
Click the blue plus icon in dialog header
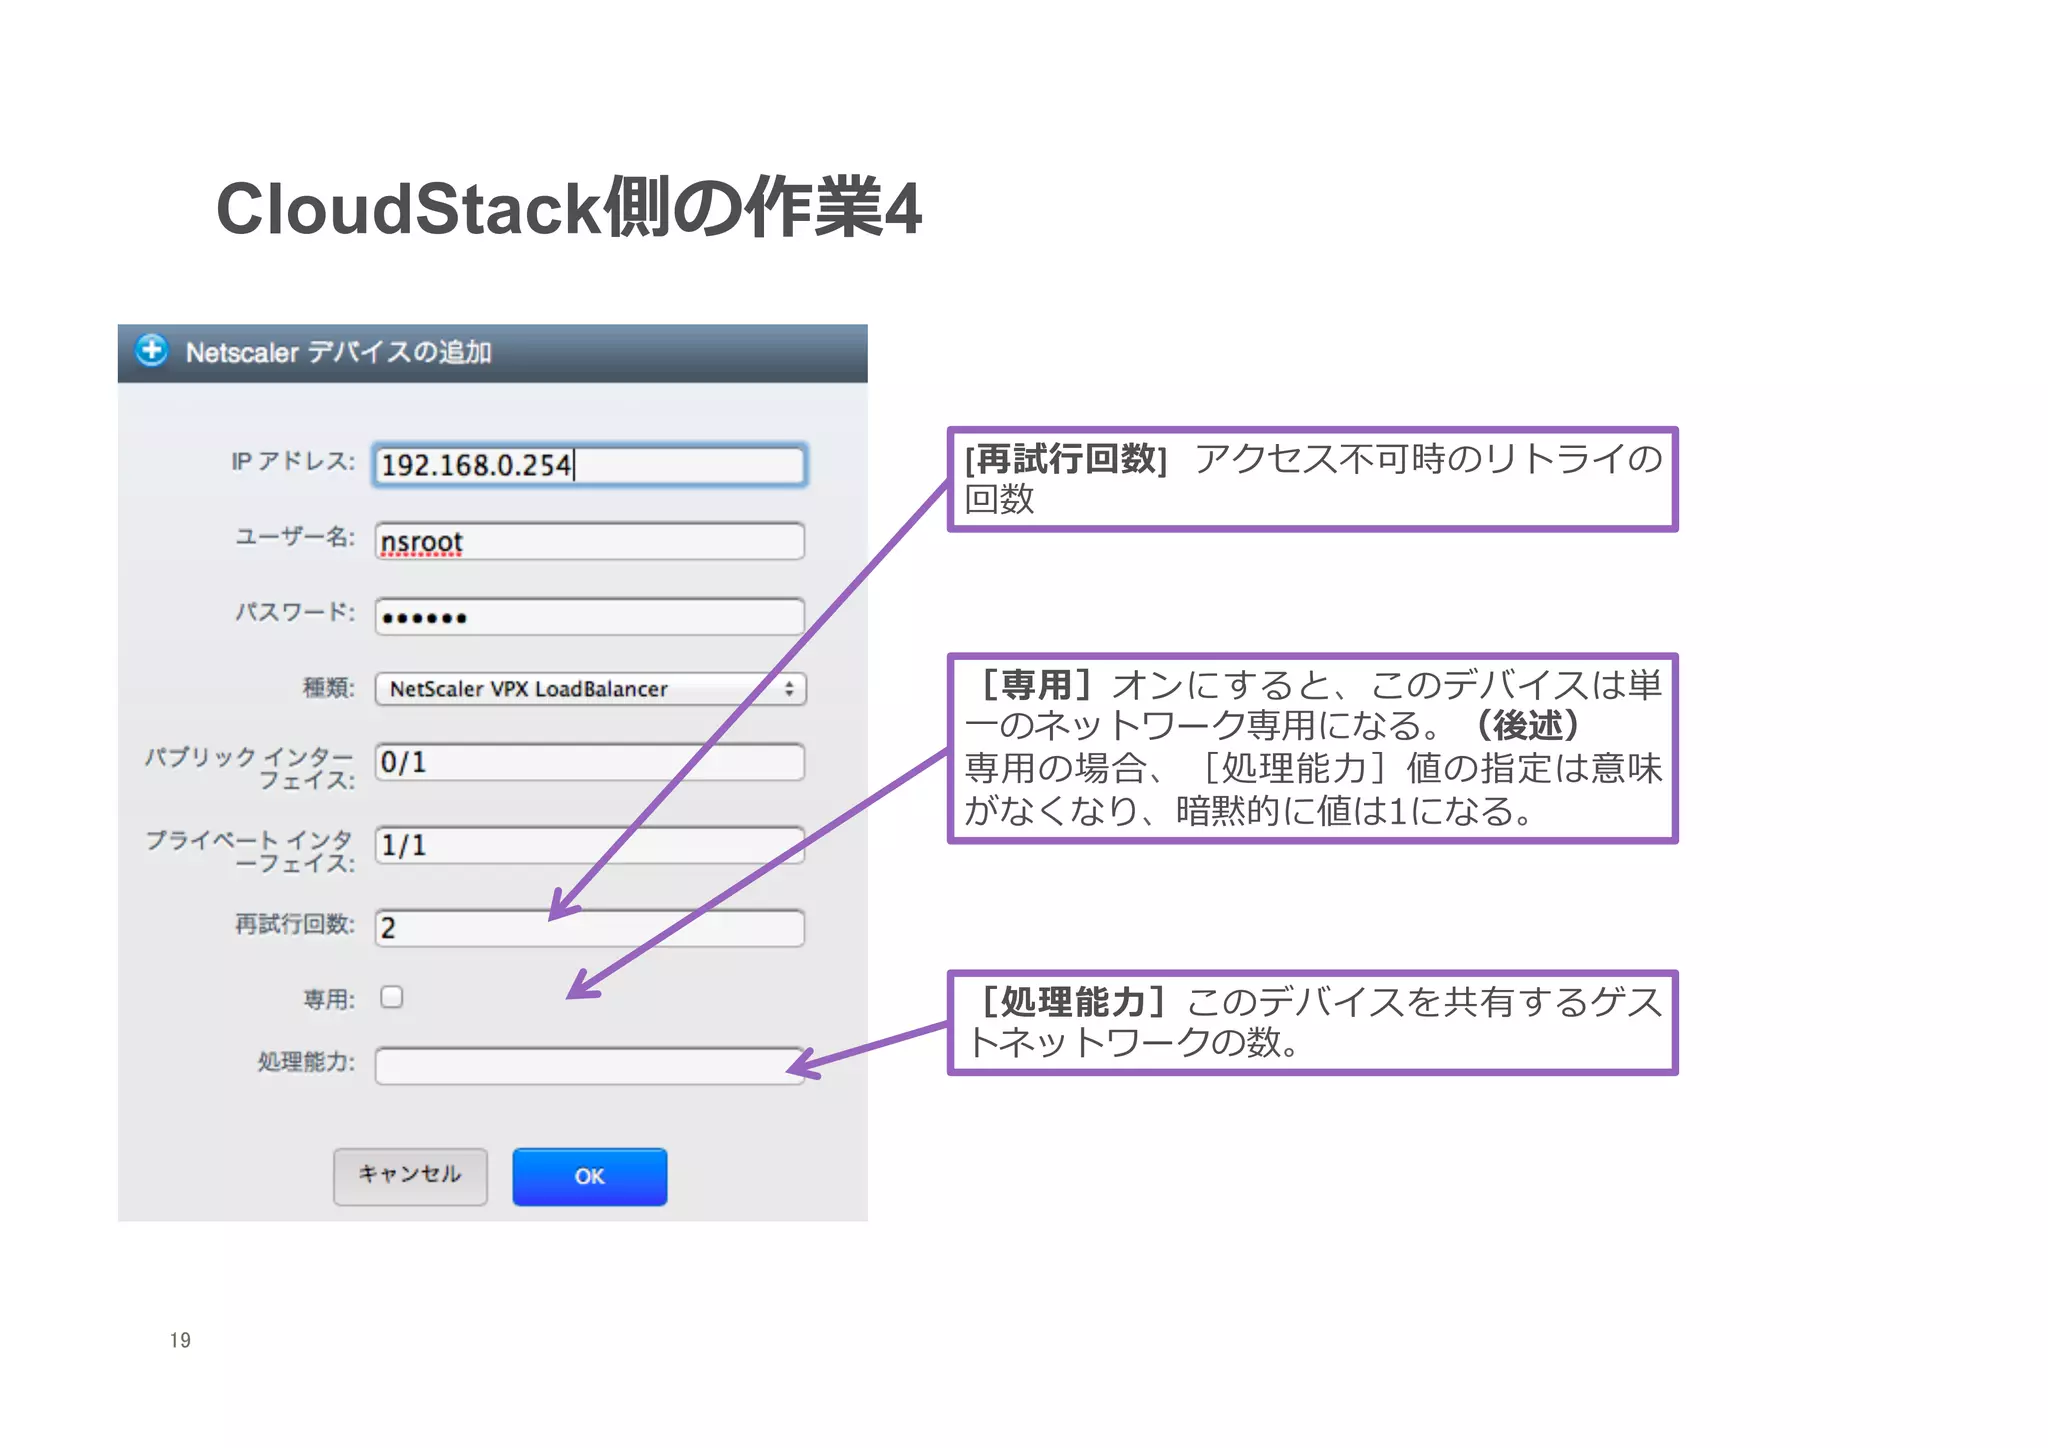pos(152,351)
